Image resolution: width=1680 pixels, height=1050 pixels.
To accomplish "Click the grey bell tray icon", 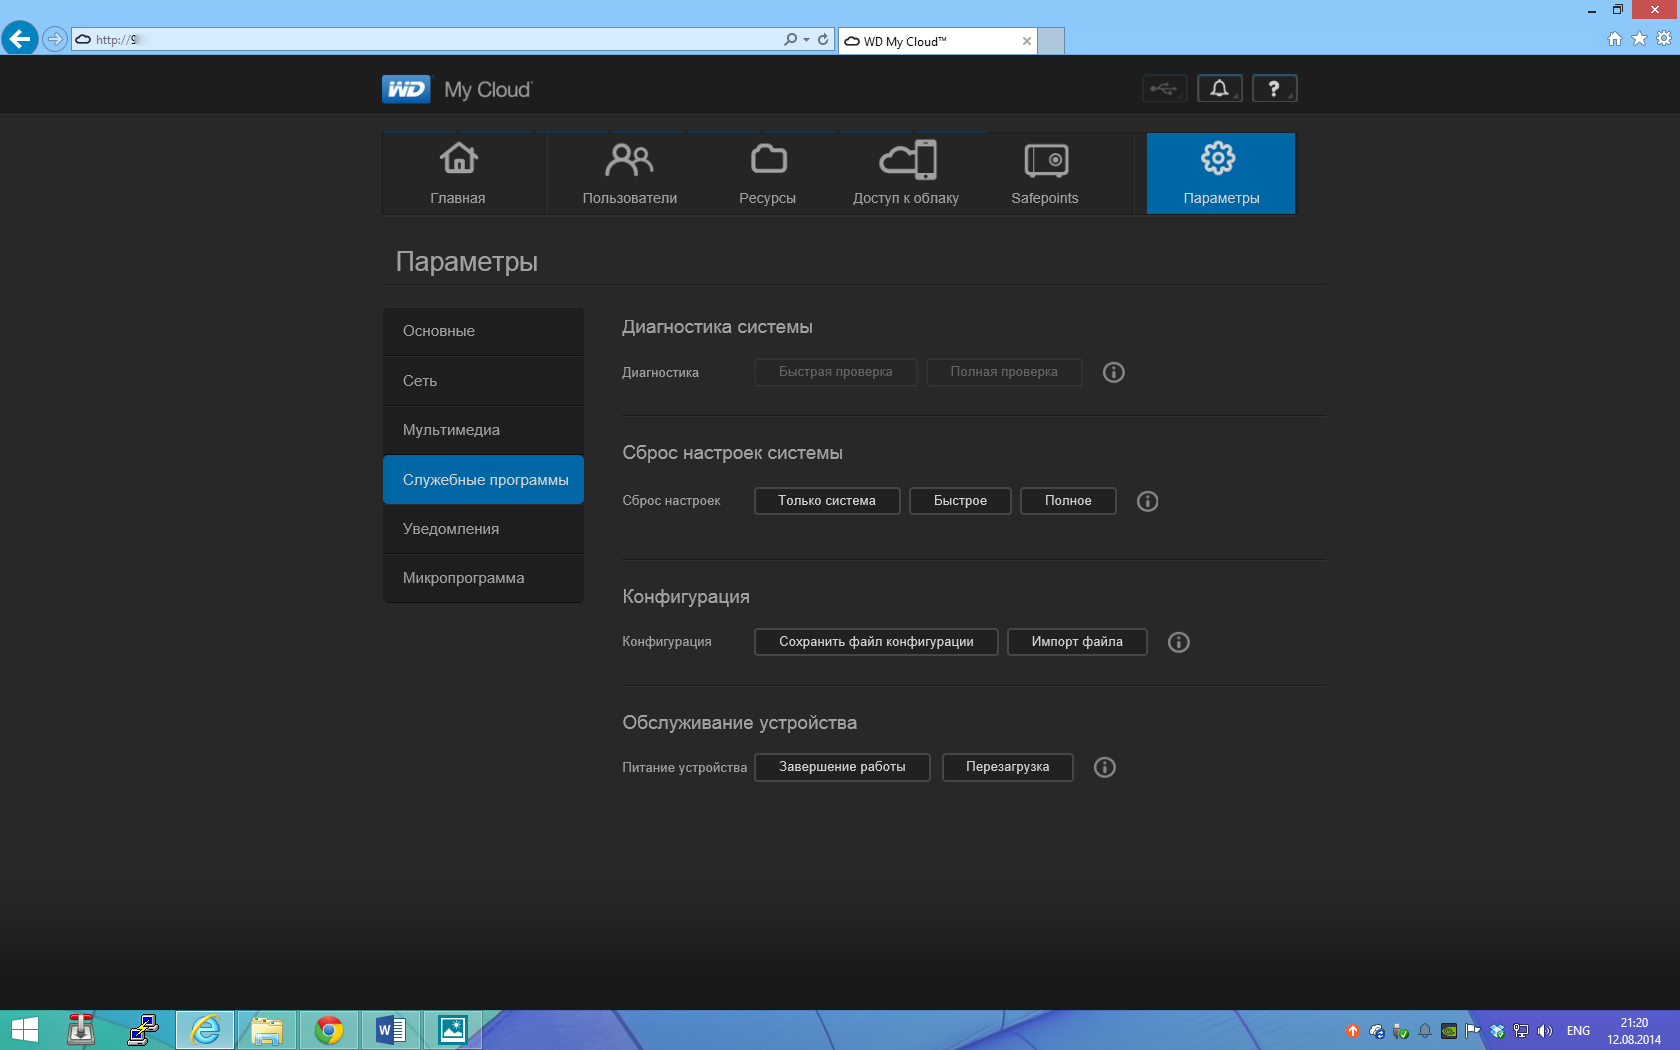I will click(x=1425, y=1031).
